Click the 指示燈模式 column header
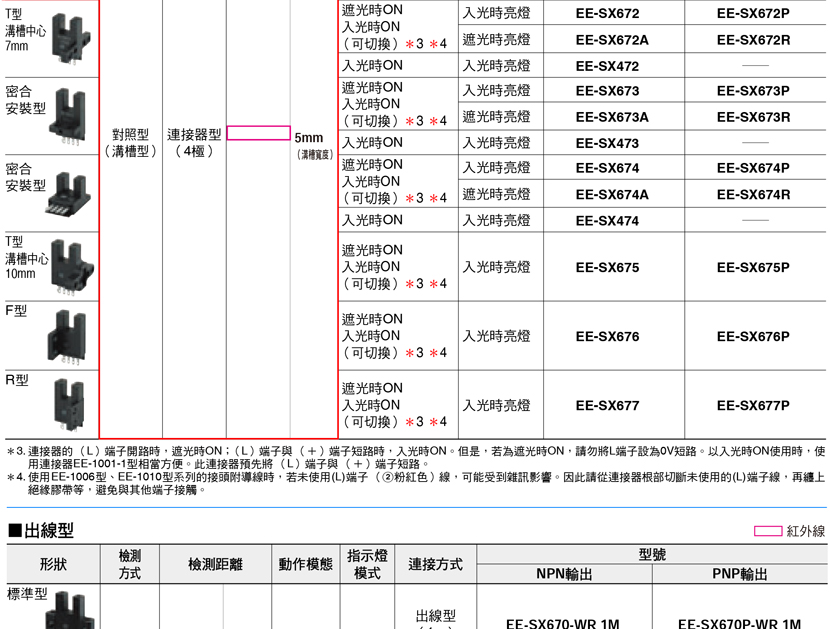Viewport: 830px width, 629px height. tap(367, 564)
